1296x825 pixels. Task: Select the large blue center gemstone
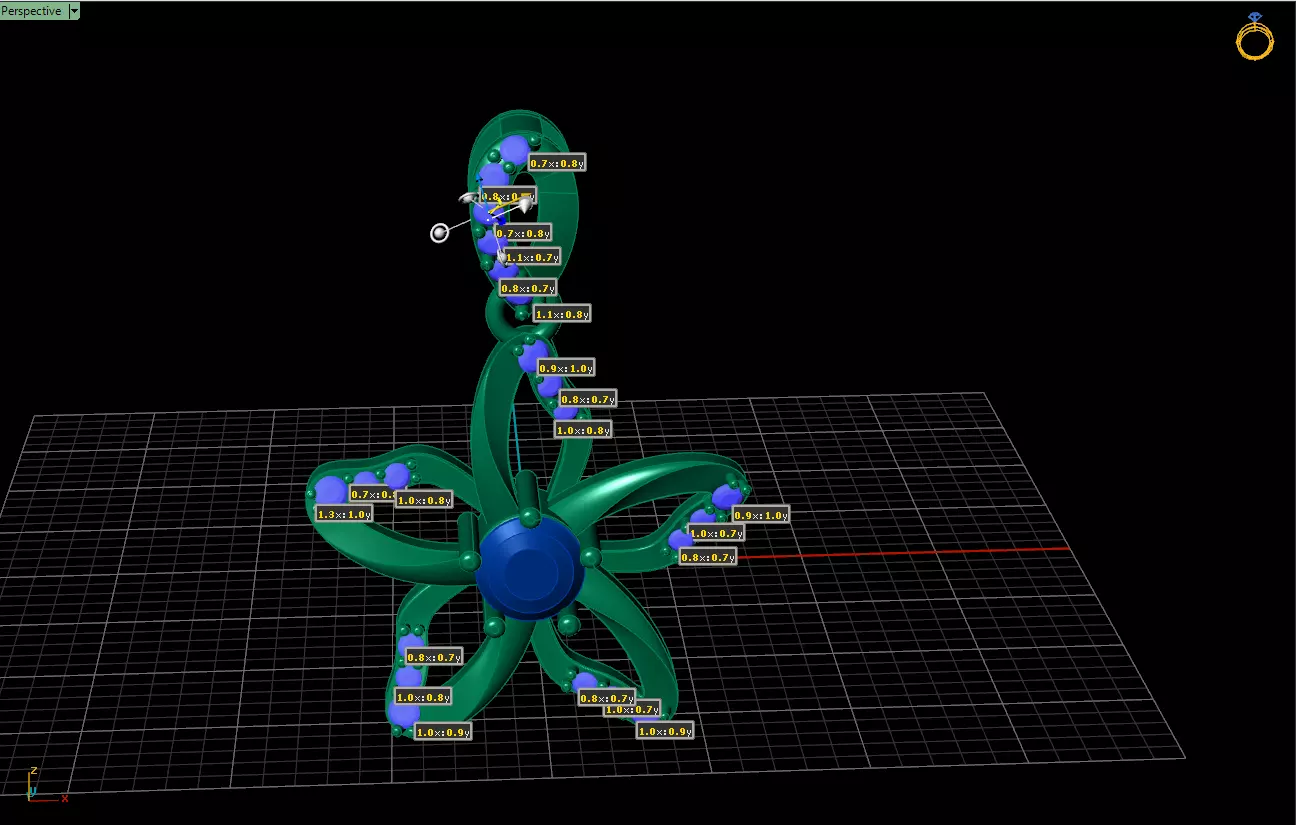coord(529,570)
